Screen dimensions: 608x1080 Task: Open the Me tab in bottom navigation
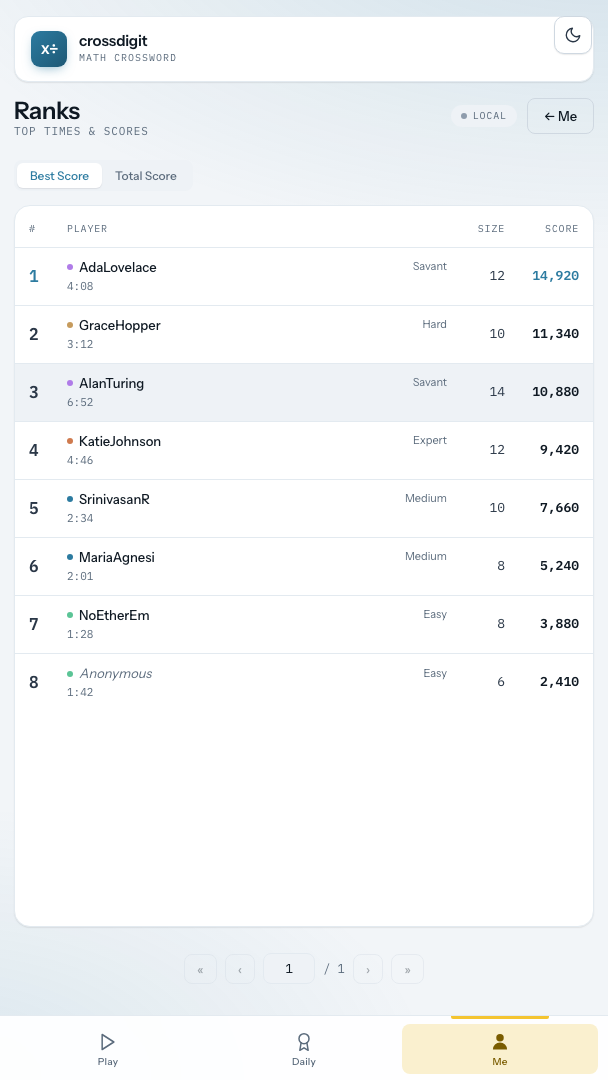[x=500, y=1049]
